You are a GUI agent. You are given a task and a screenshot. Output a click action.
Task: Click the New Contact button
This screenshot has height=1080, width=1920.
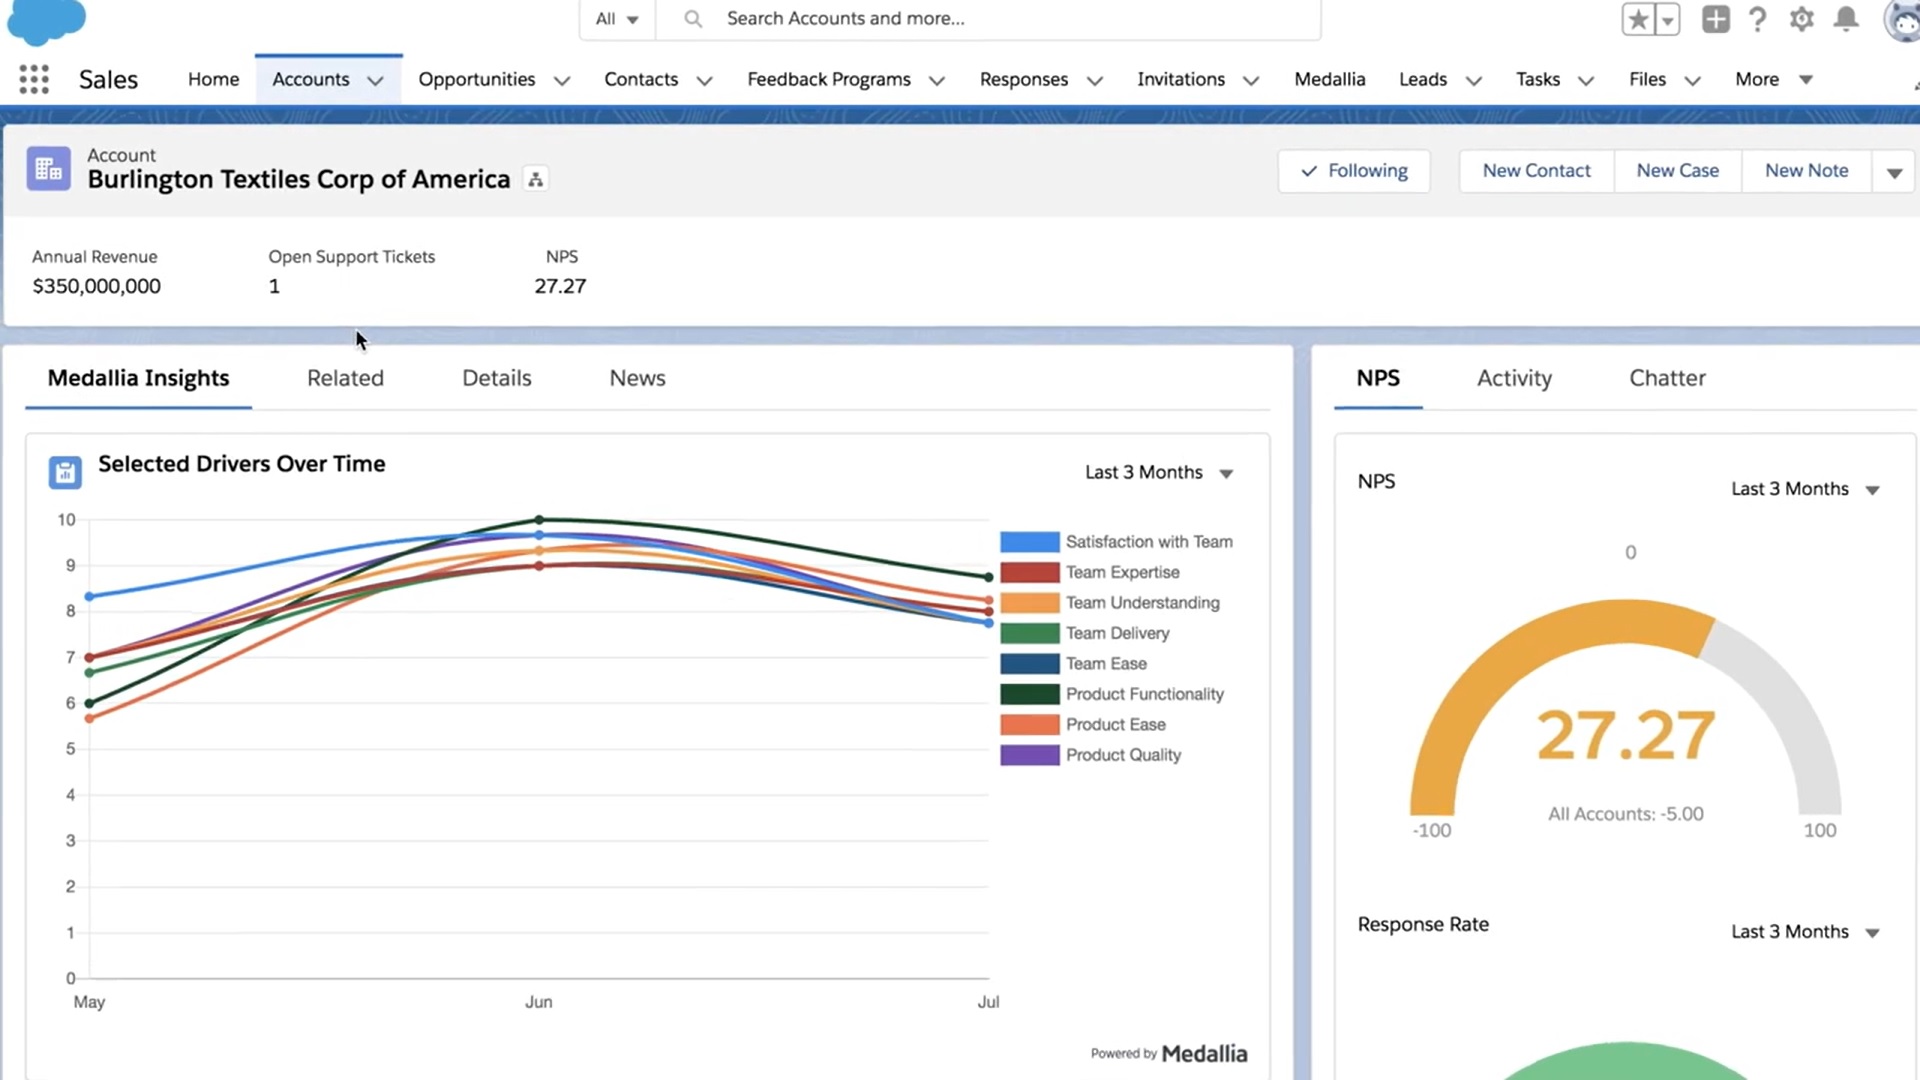(1536, 171)
